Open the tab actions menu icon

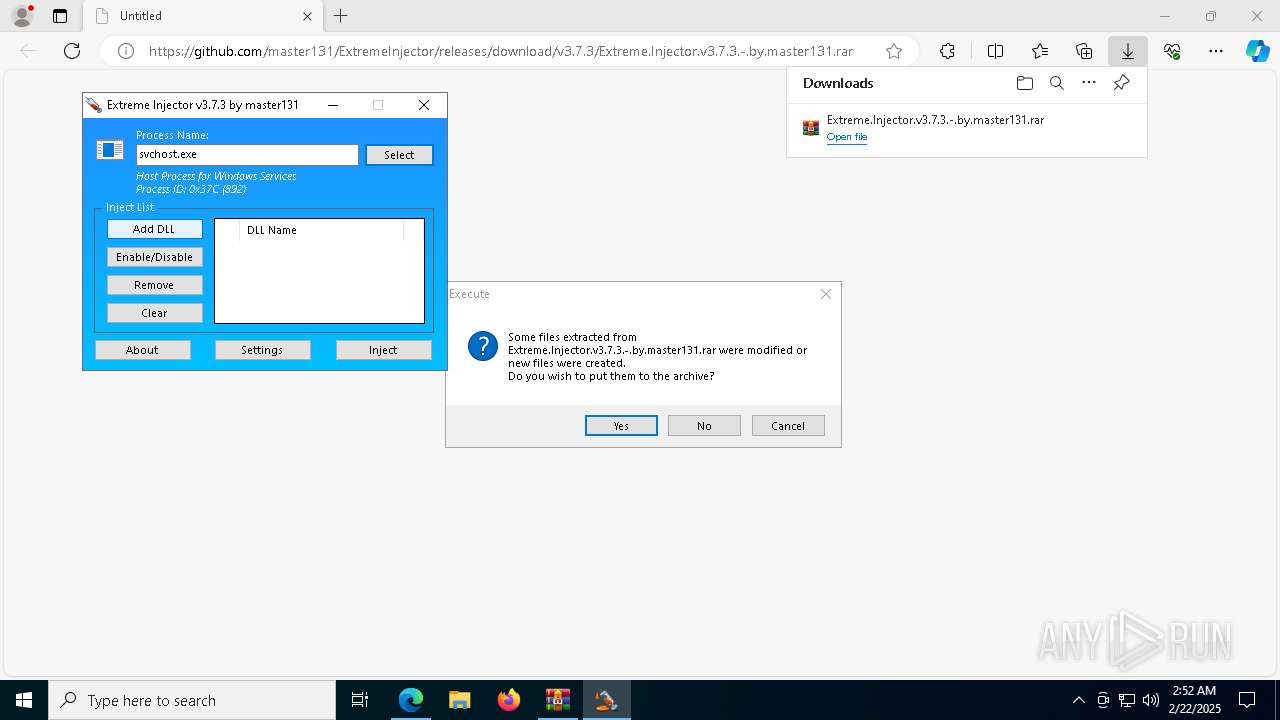click(x=60, y=16)
